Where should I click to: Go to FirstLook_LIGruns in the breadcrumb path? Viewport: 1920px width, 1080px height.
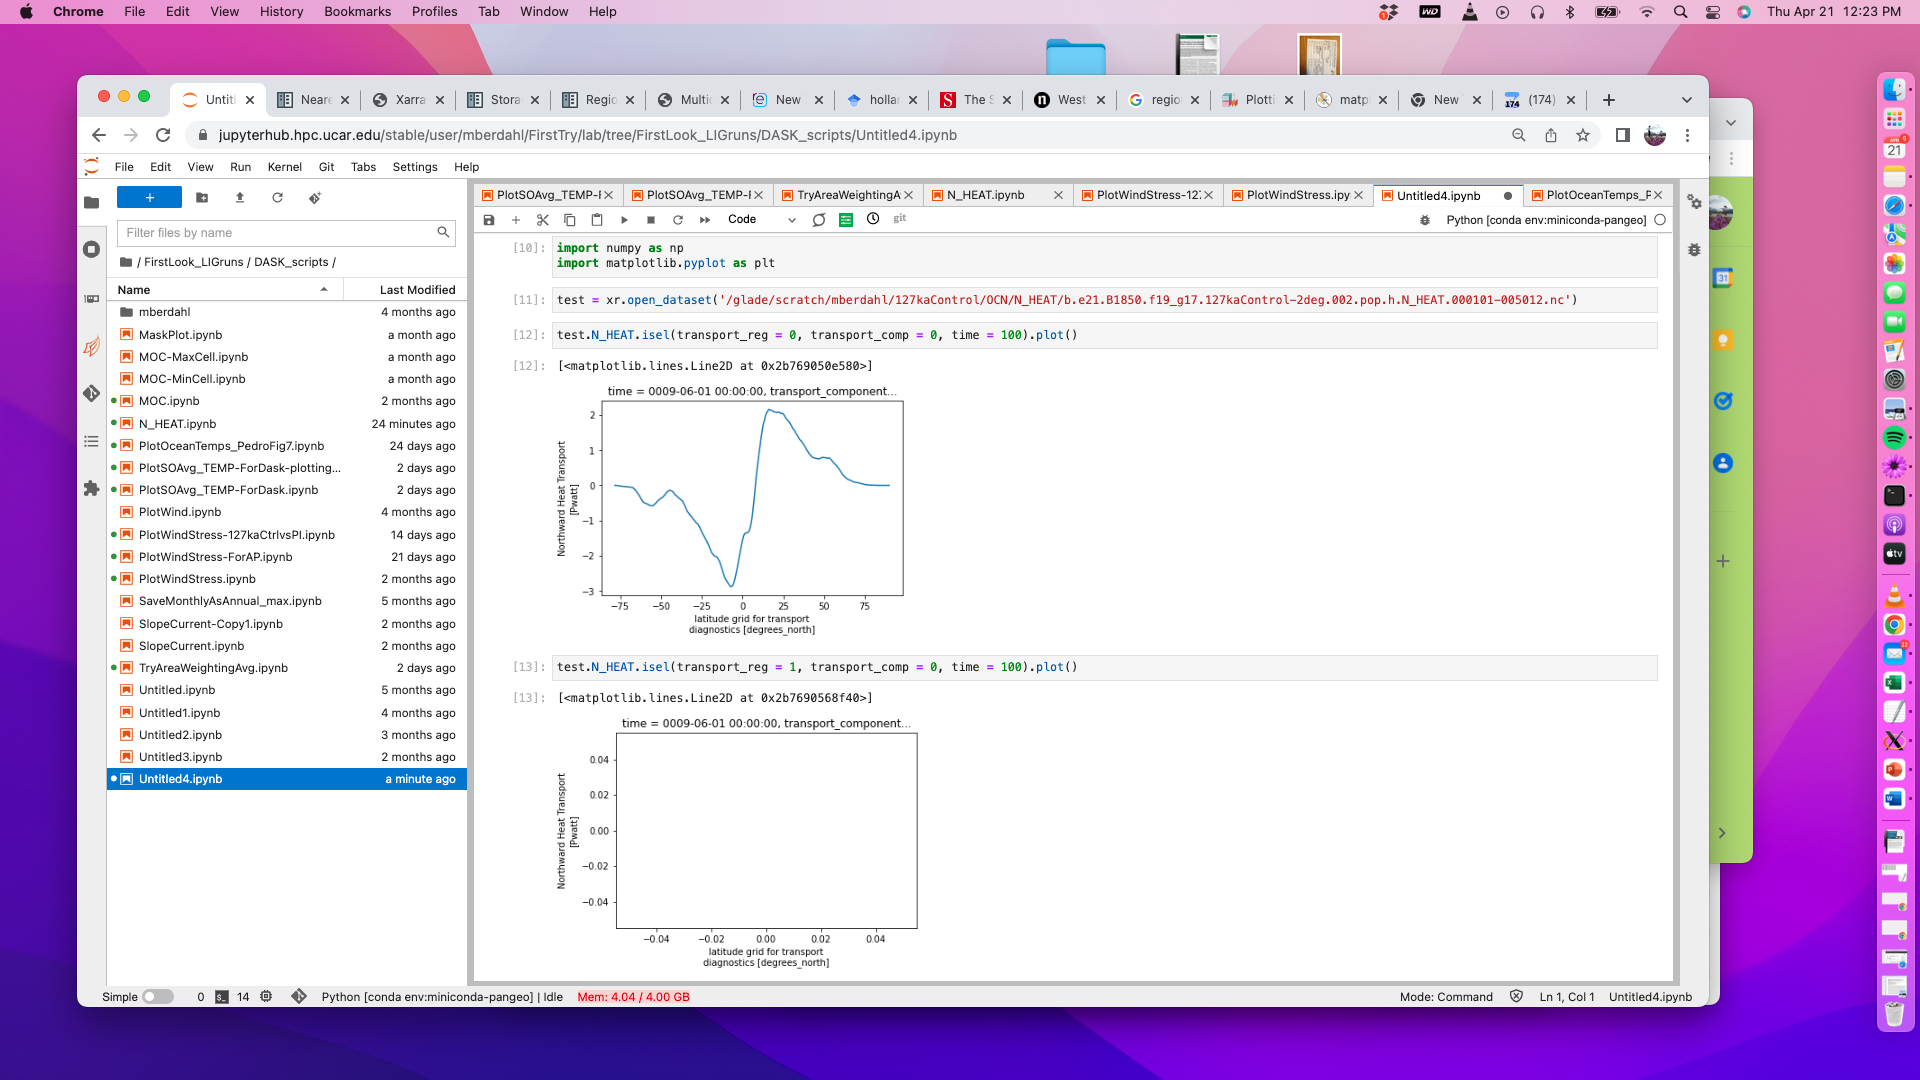(x=193, y=262)
